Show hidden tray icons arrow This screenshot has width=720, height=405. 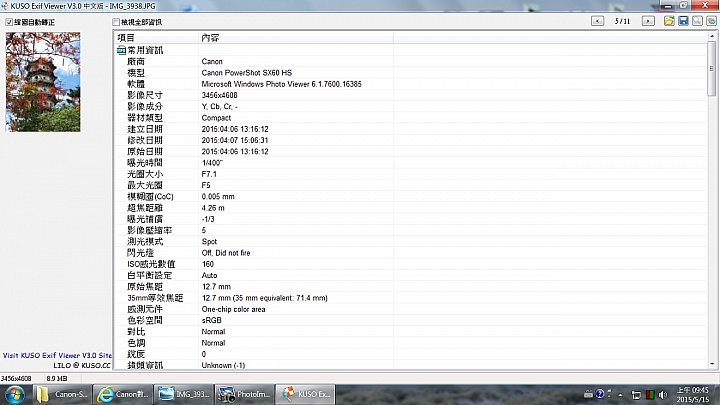tap(620, 395)
